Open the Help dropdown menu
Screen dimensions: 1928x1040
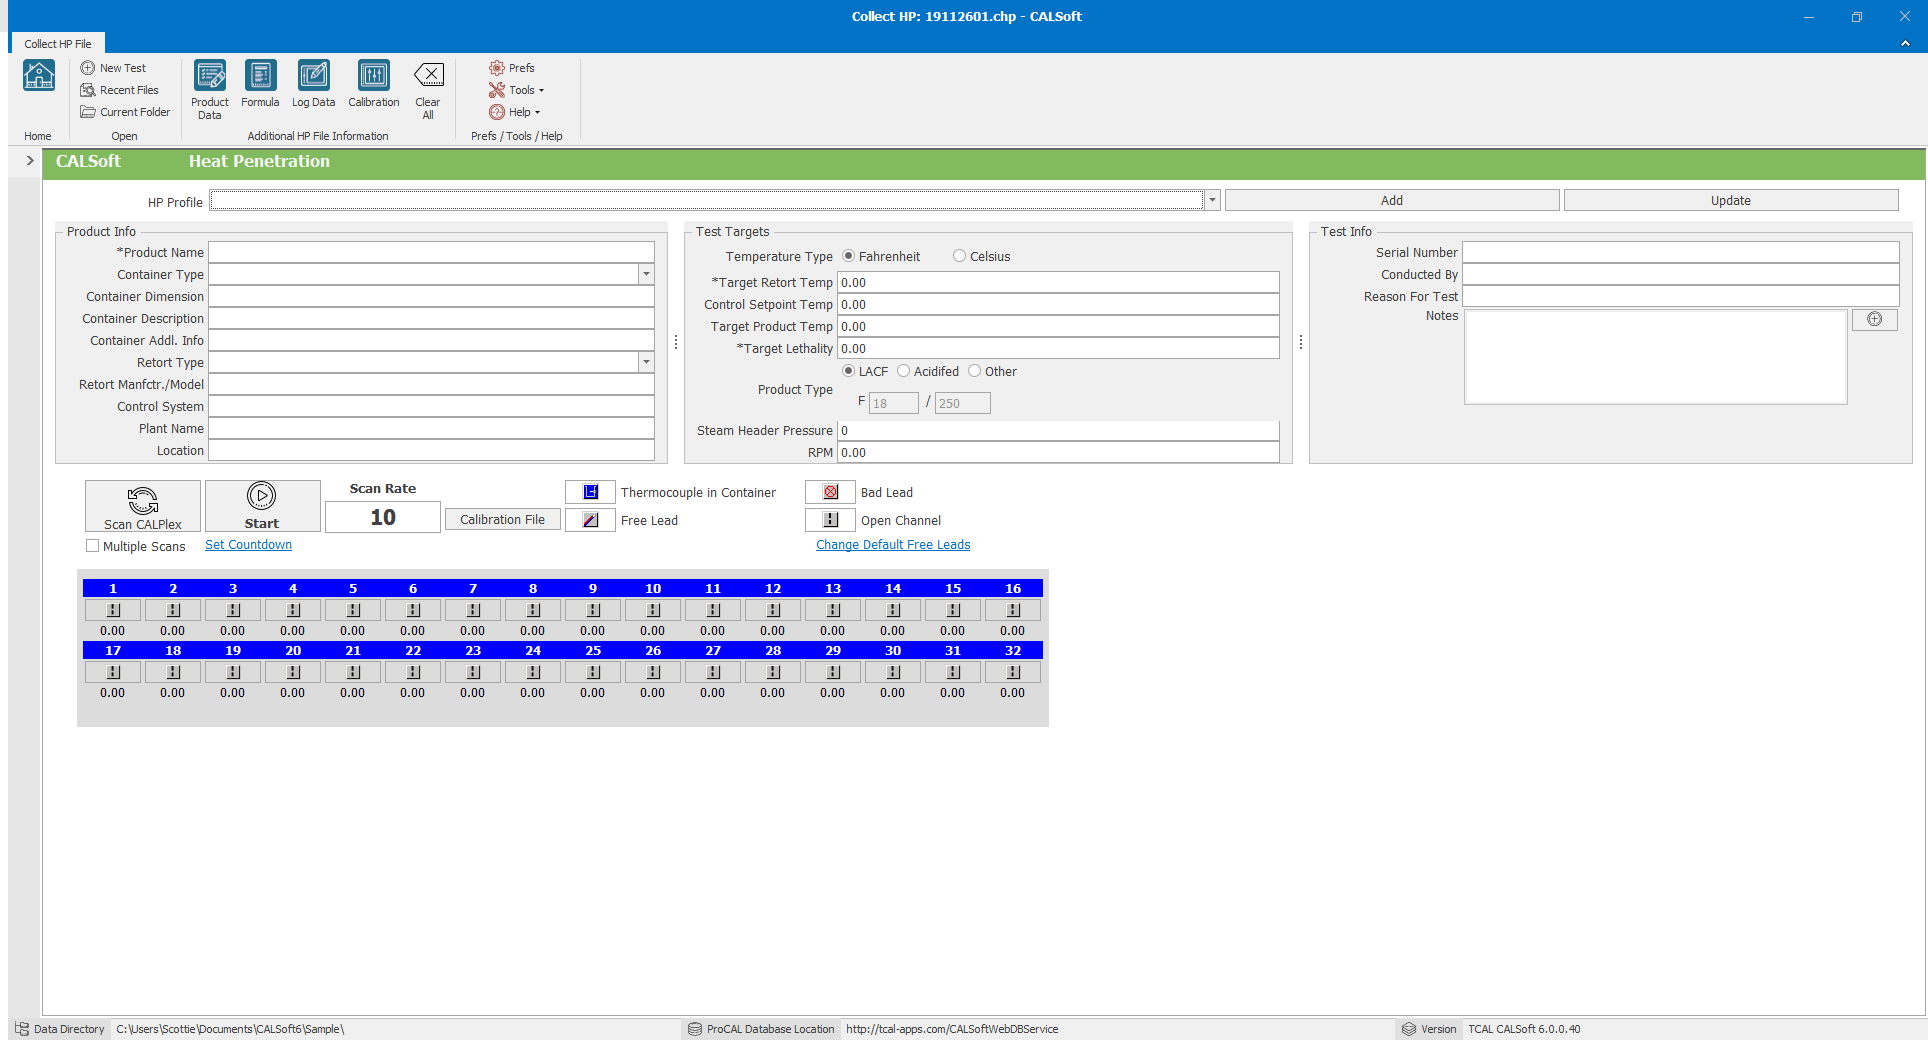[x=515, y=112]
